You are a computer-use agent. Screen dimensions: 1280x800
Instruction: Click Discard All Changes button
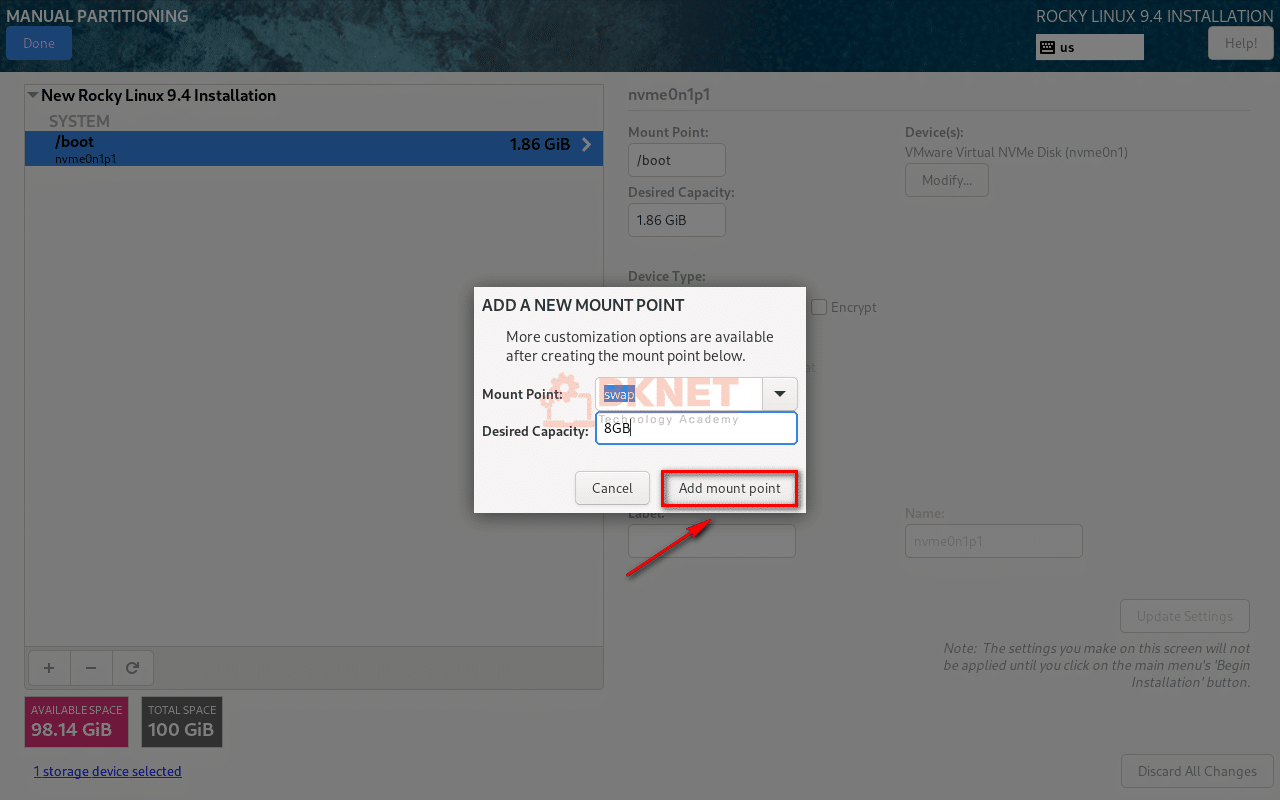(x=1197, y=771)
